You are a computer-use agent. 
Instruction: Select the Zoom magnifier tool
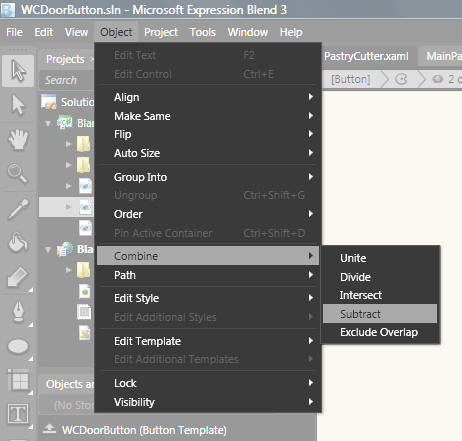[18, 173]
